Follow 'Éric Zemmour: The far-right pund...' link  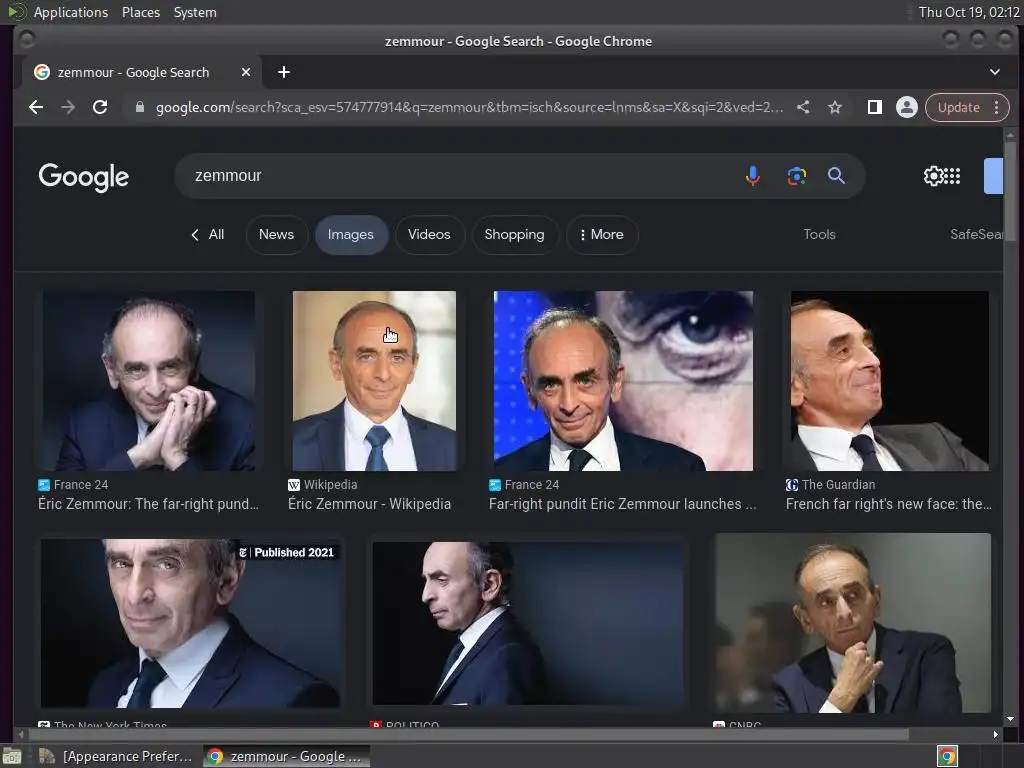click(x=148, y=504)
